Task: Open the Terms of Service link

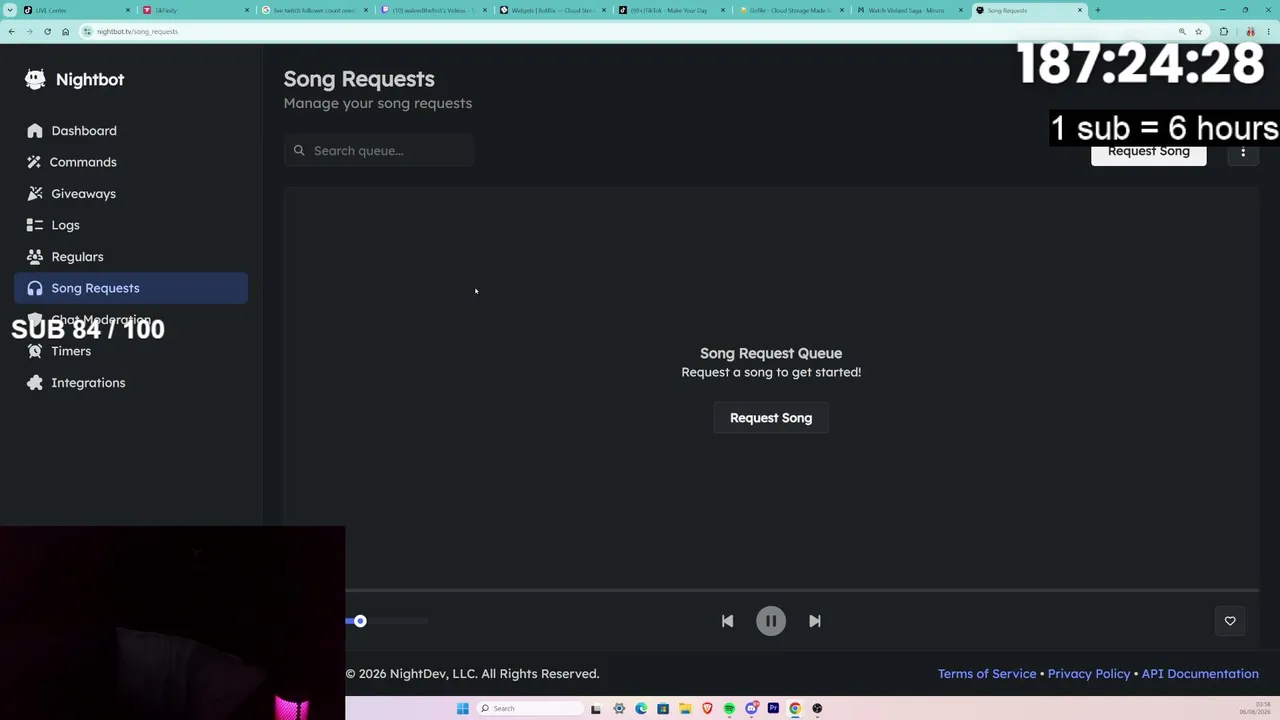Action: tap(987, 674)
